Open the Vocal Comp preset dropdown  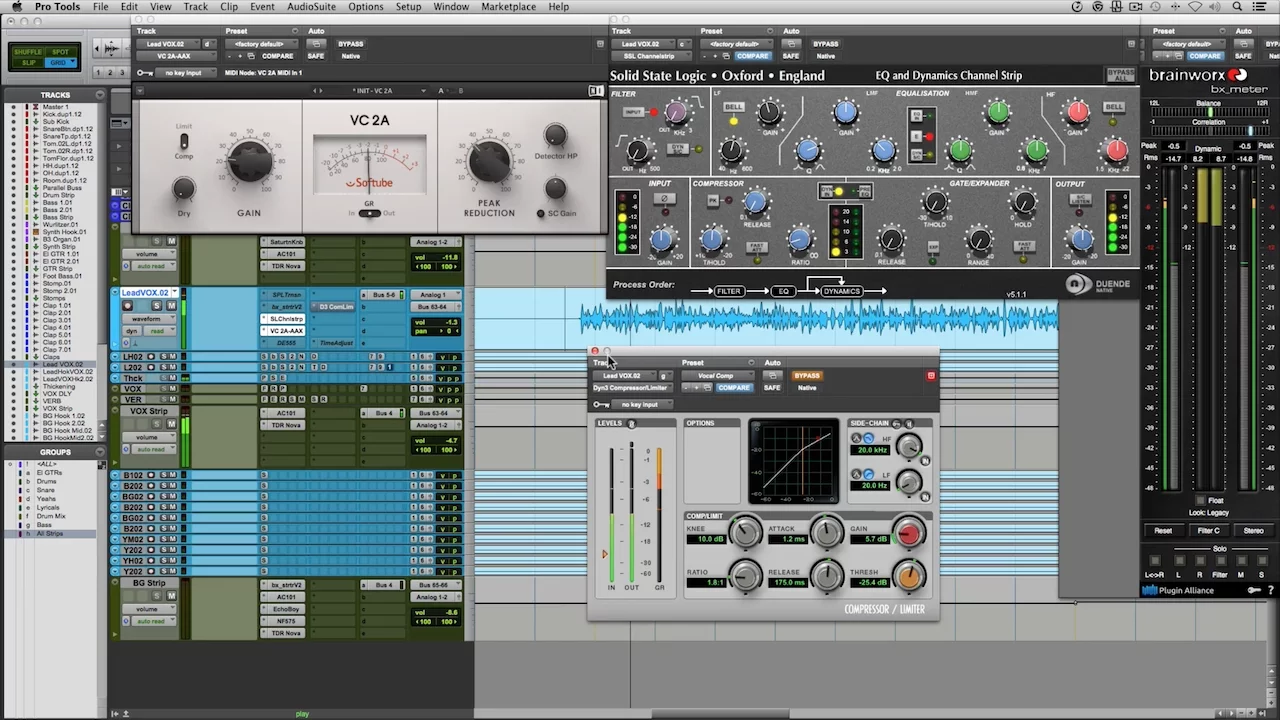[716, 376]
